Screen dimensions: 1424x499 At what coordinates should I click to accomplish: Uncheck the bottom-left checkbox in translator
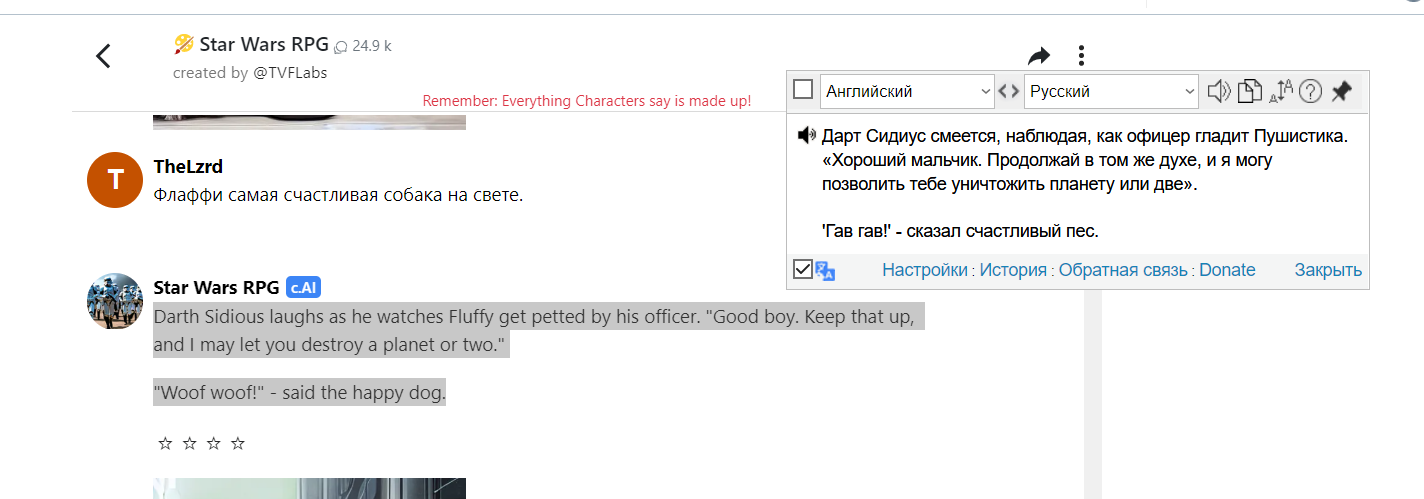tap(802, 269)
